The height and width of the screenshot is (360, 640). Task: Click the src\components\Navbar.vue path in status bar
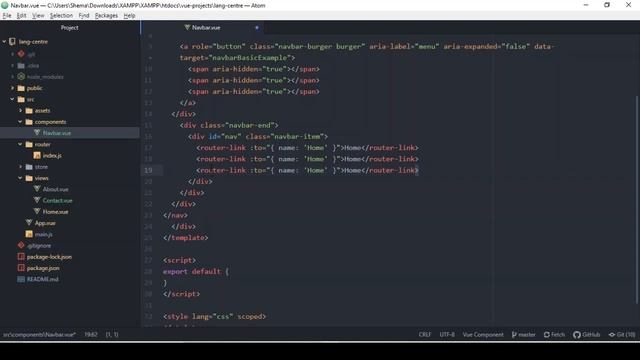coord(39,334)
